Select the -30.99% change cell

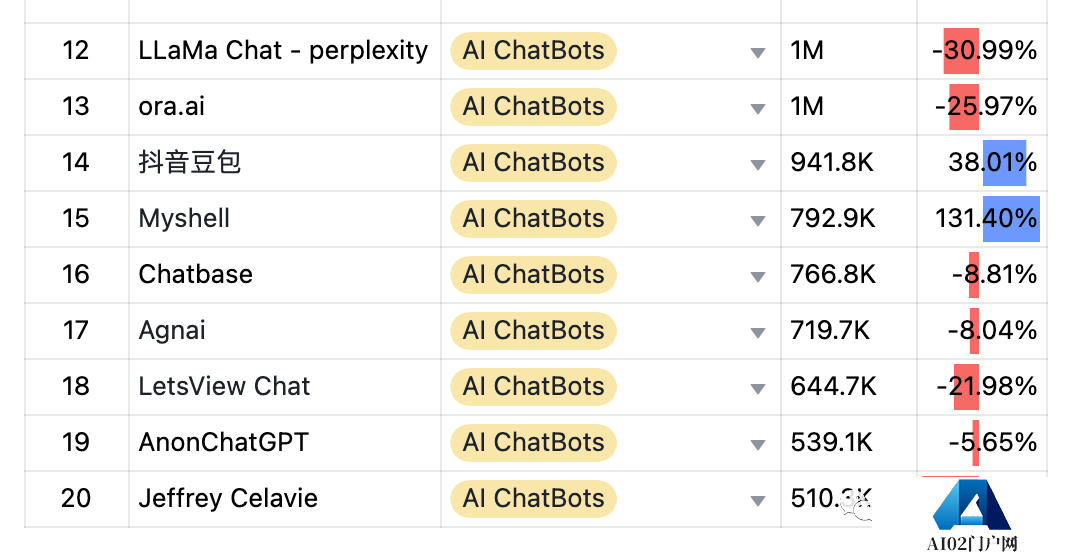[x=982, y=51]
